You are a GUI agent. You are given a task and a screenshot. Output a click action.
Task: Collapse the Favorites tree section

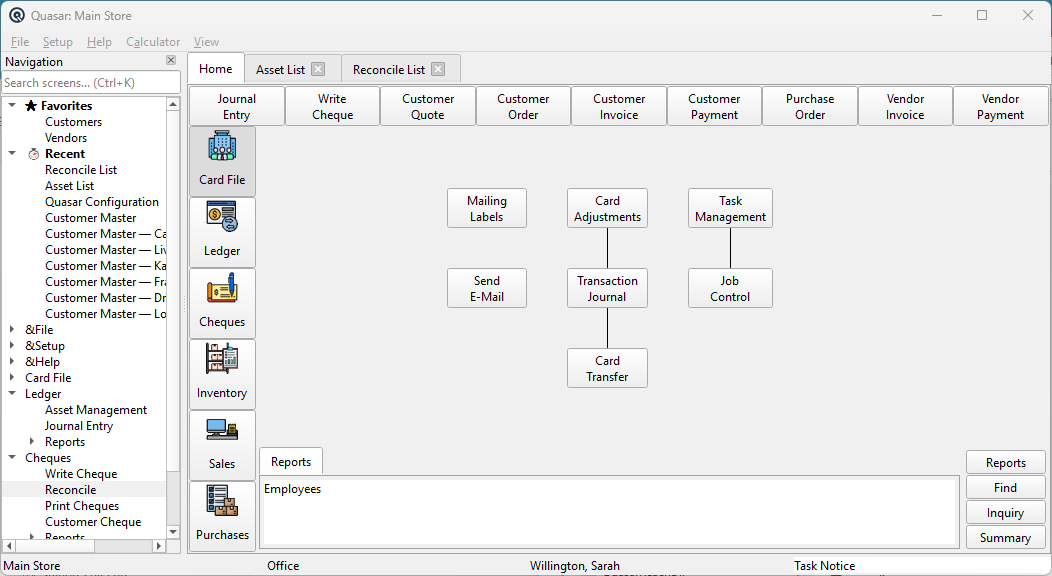(x=12, y=105)
